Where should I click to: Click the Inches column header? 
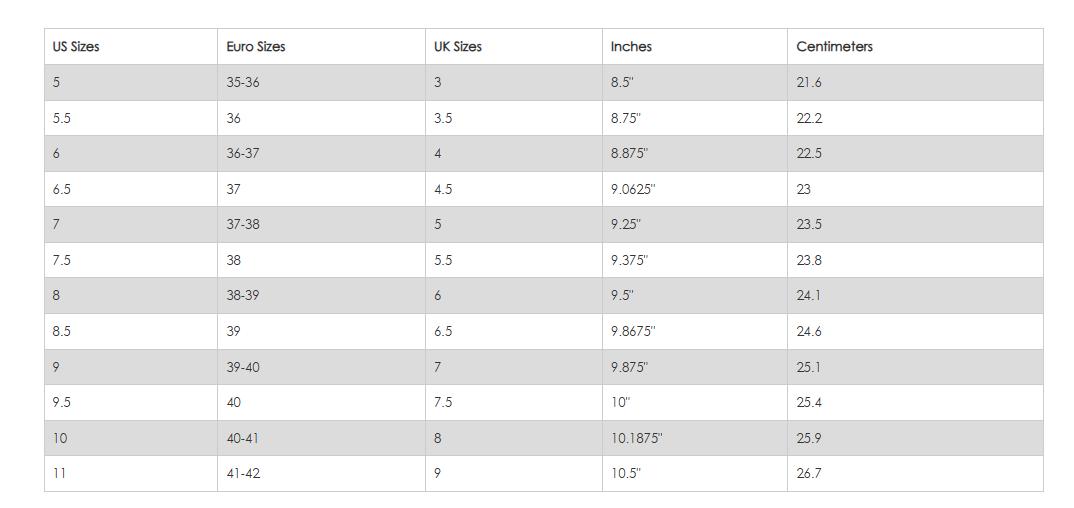631,47
